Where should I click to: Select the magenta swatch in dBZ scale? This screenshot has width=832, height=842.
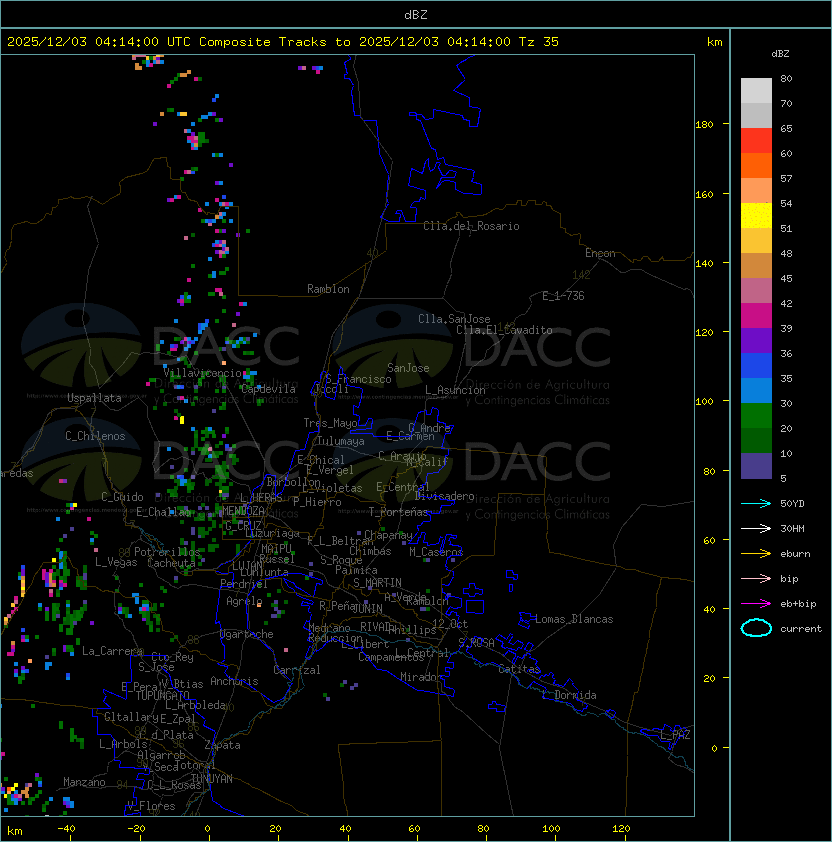pos(756,316)
